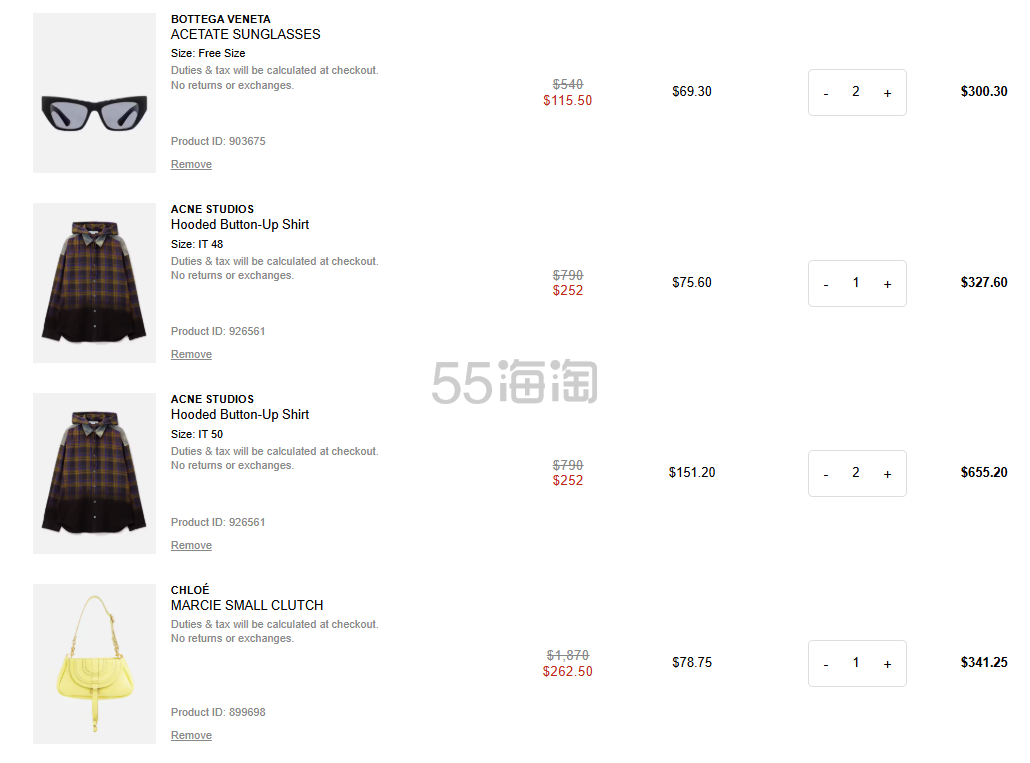Open the black sunglasses product image
Image resolution: width=1030 pixels, height=763 pixels.
coord(94,93)
